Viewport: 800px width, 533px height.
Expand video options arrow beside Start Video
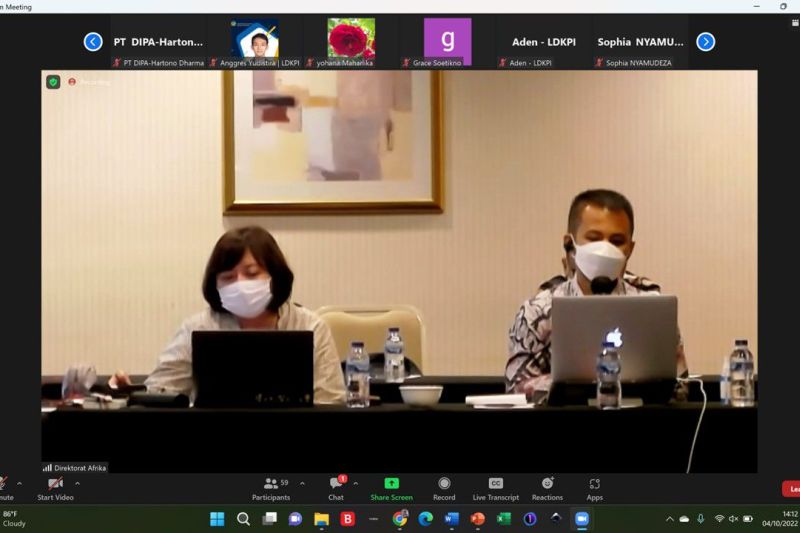(x=78, y=484)
